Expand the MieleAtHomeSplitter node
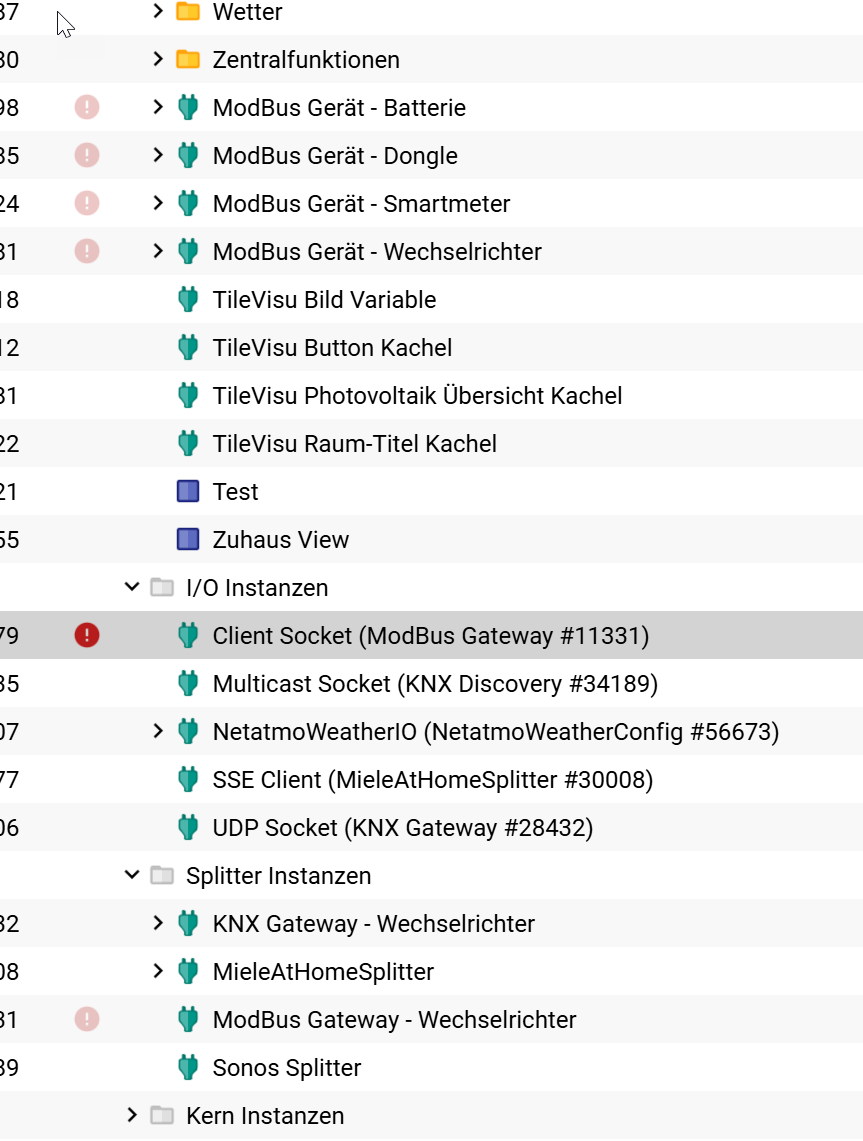This screenshot has height=1141, width=863. pos(158,971)
